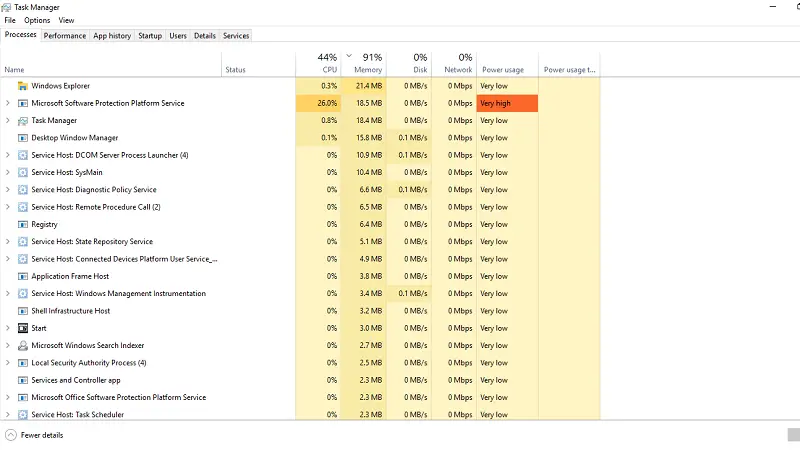Screen dimensions: 800x450
Task: Select the Very high power usage cell
Action: [x=507, y=103]
